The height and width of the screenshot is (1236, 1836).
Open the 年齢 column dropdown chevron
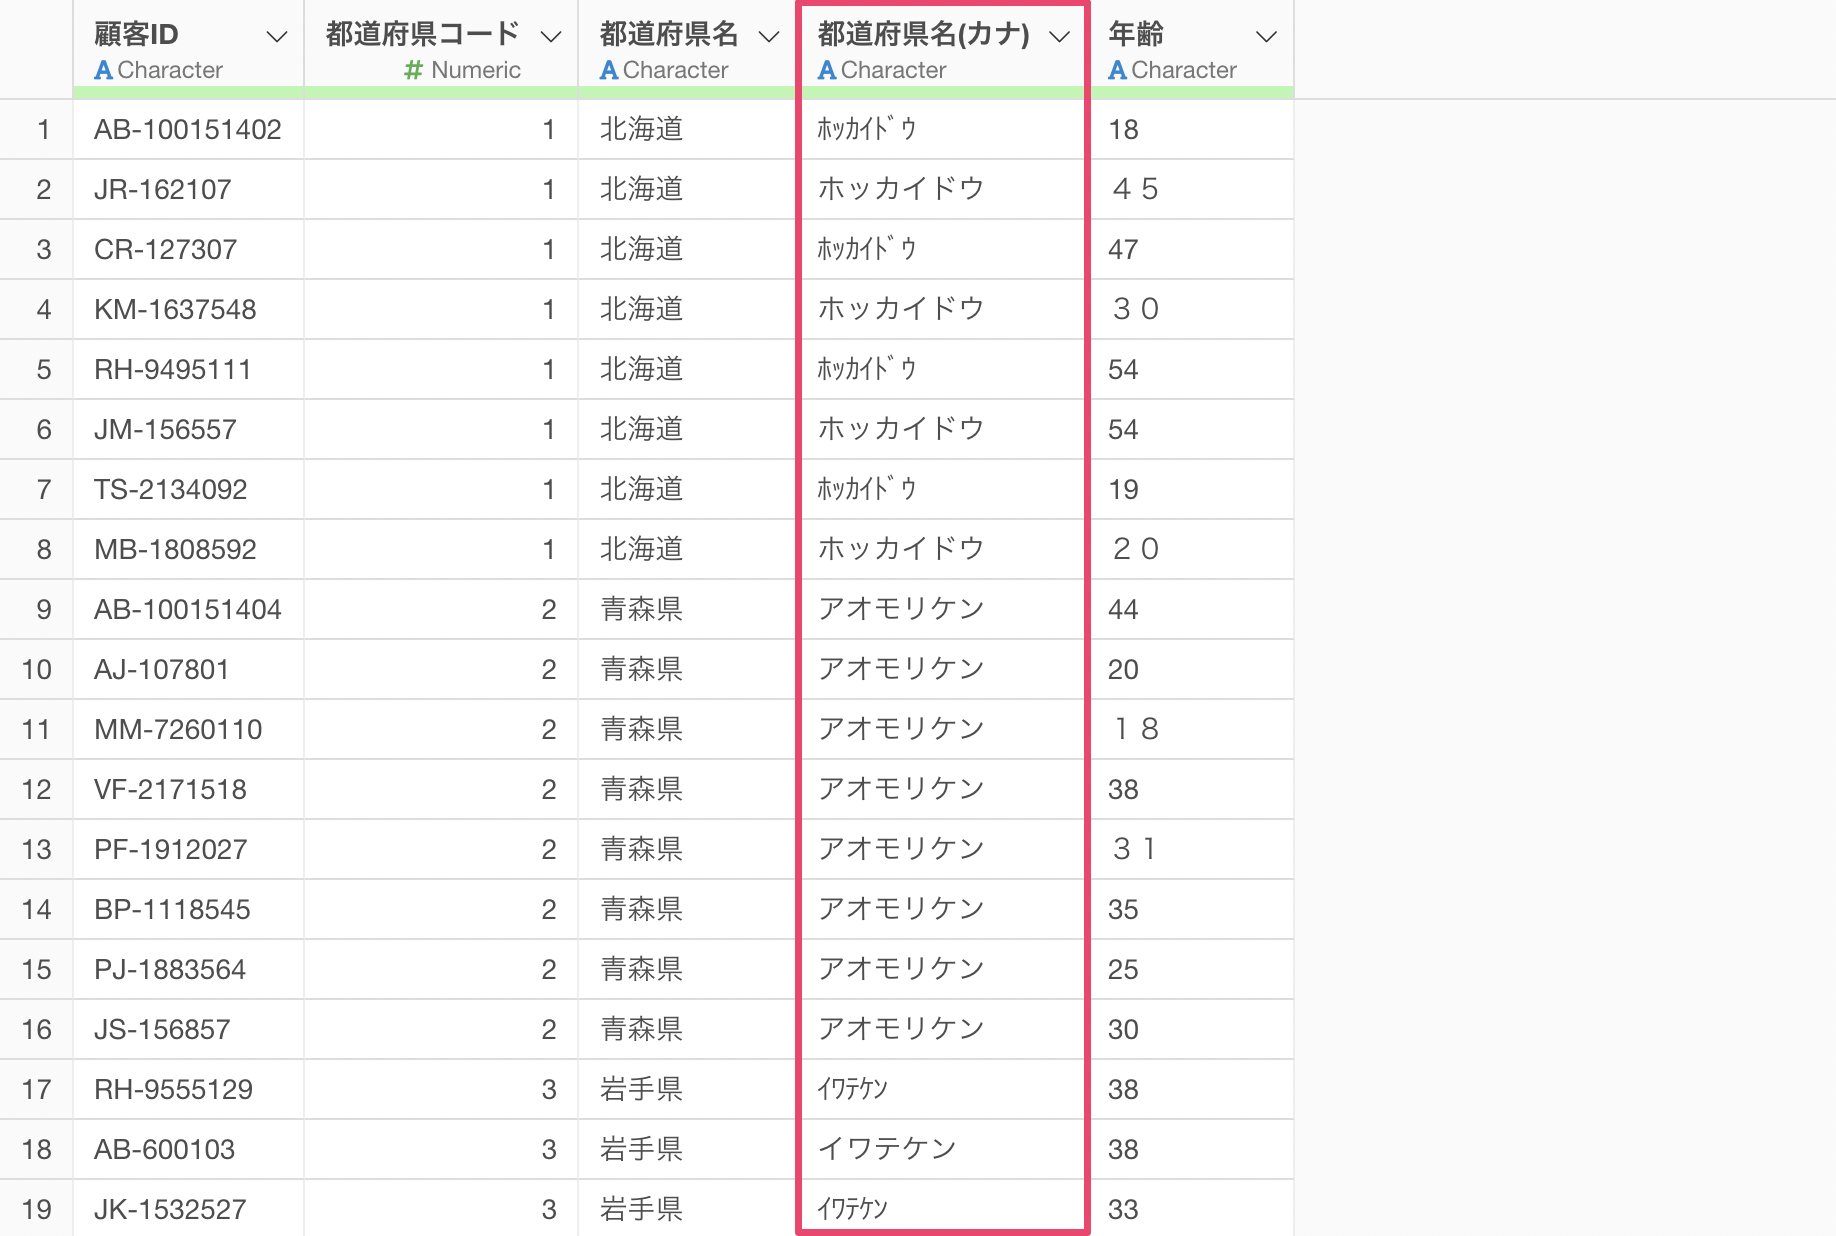click(x=1266, y=37)
